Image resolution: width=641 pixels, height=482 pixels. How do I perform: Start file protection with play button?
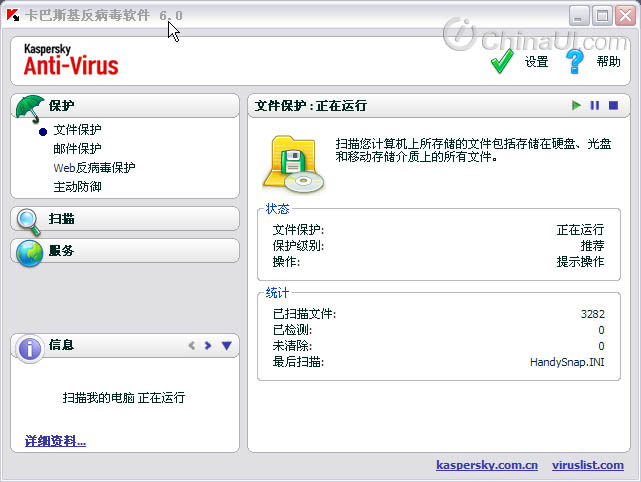pyautogui.click(x=576, y=105)
